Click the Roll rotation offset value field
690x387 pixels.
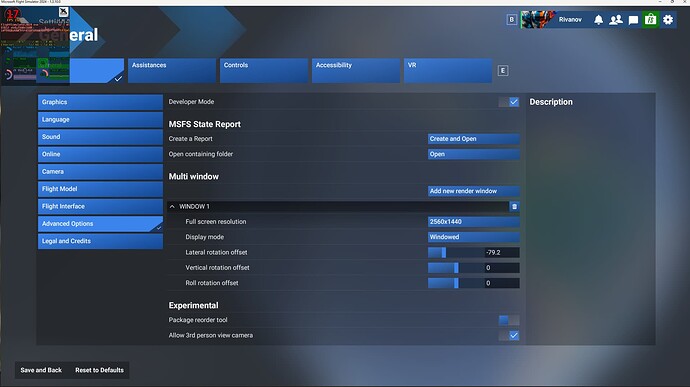pos(501,283)
